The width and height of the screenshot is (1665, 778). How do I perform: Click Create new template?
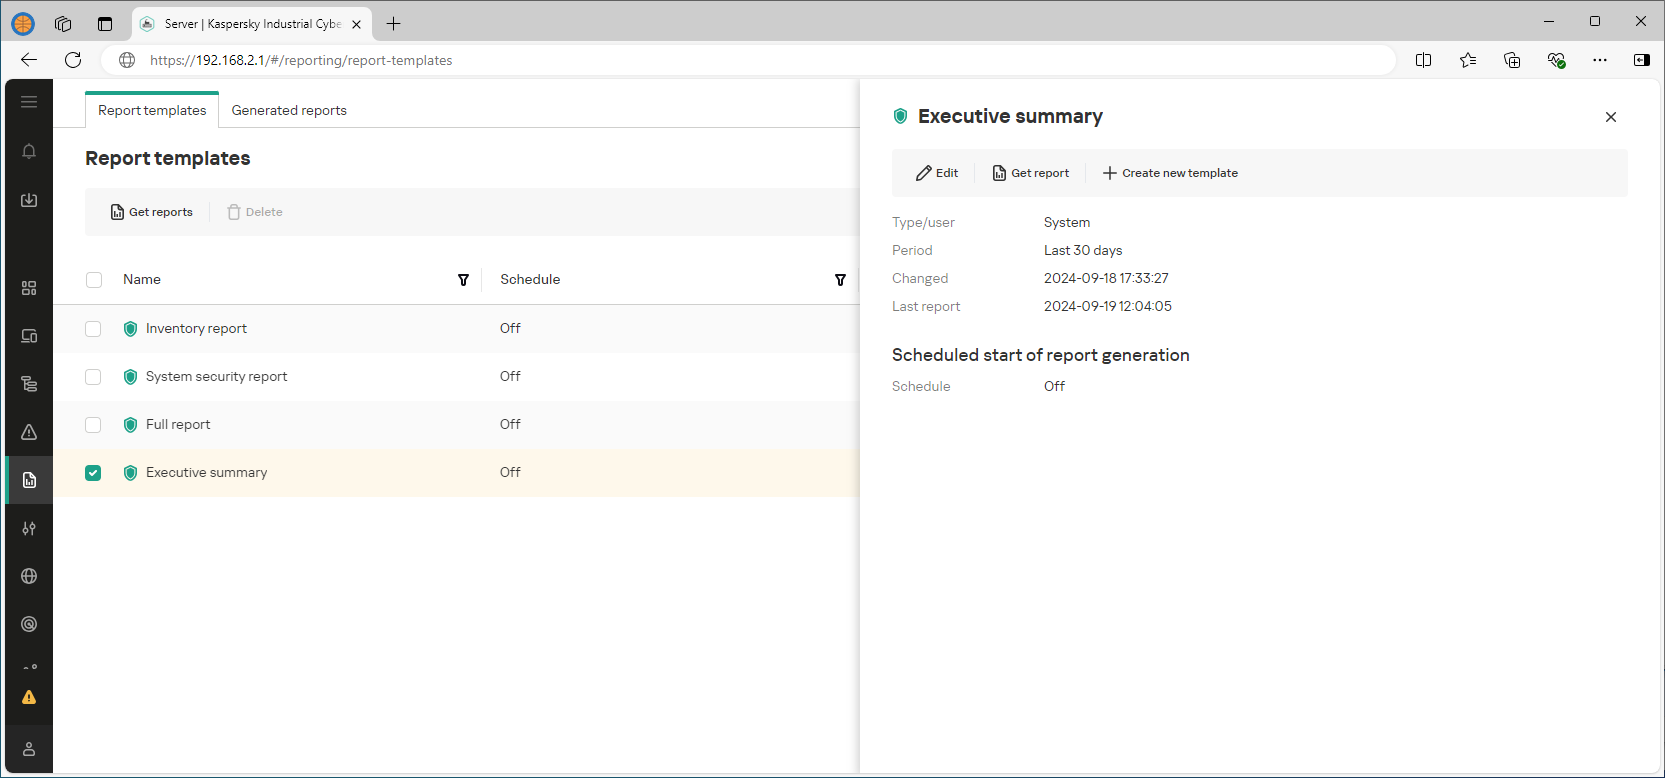(x=1170, y=173)
